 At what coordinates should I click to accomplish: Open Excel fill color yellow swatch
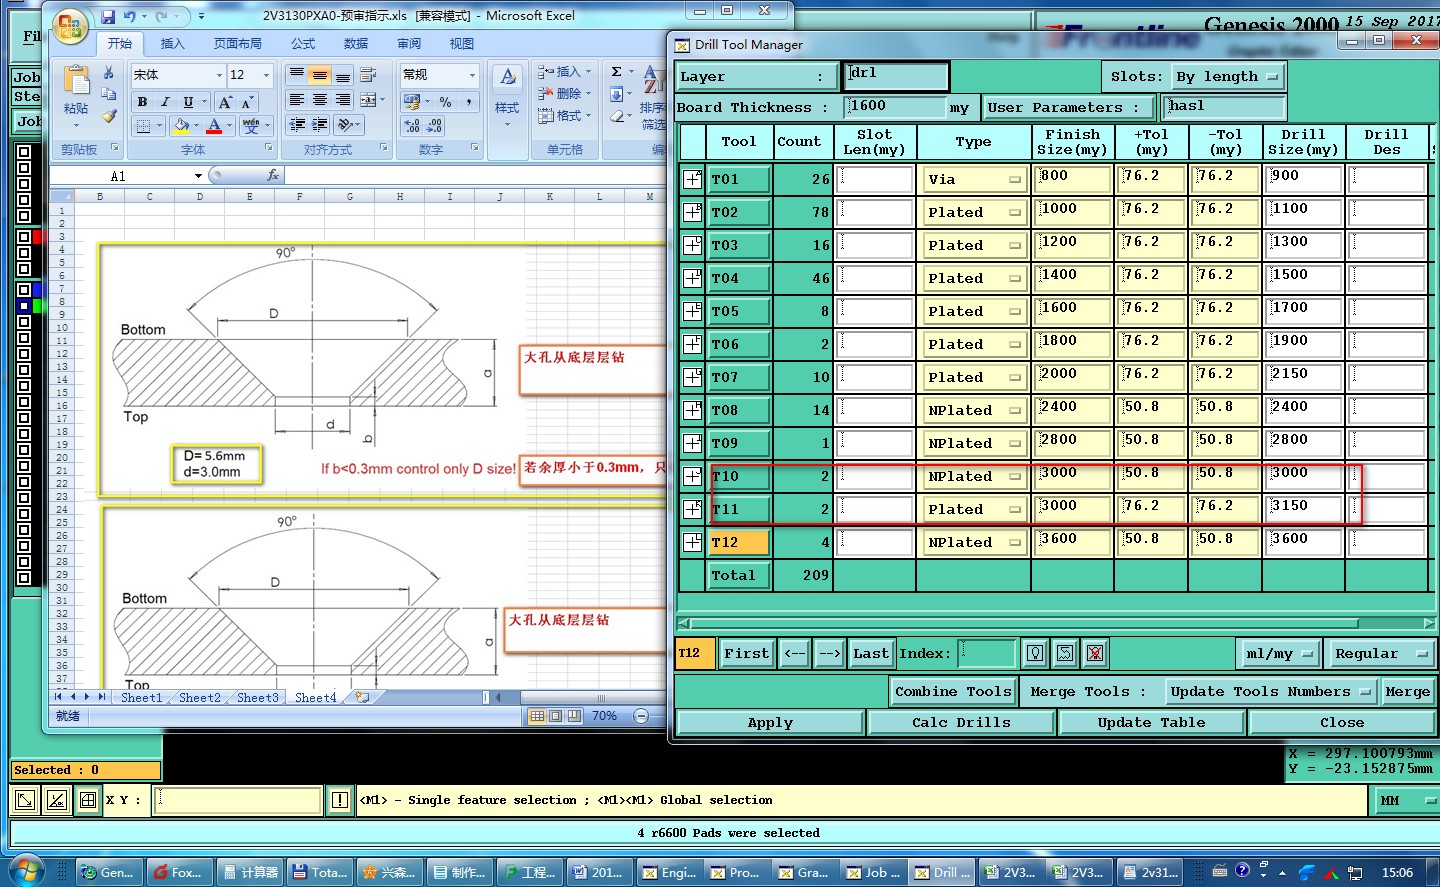[x=180, y=126]
